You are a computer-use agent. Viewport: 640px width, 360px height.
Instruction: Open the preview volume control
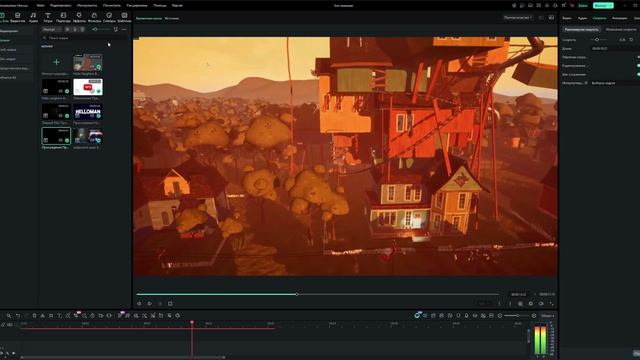click(x=541, y=304)
